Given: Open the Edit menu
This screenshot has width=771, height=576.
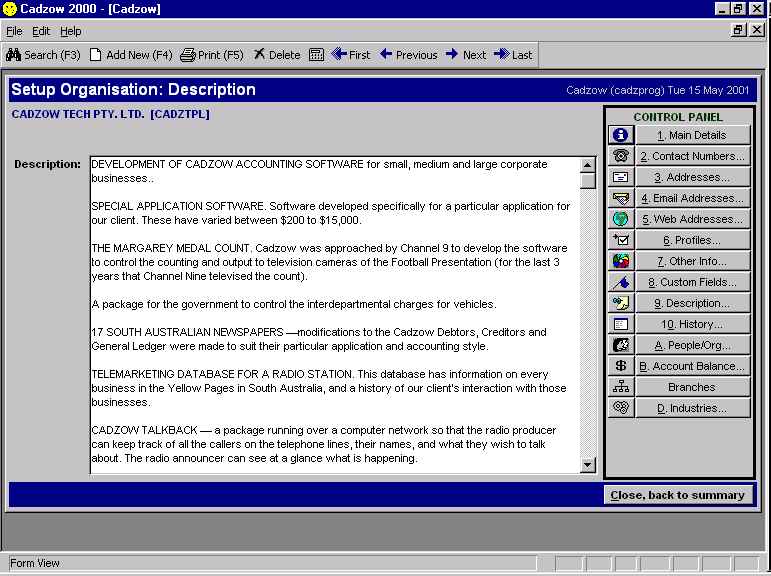Looking at the screenshot, I should [41, 31].
